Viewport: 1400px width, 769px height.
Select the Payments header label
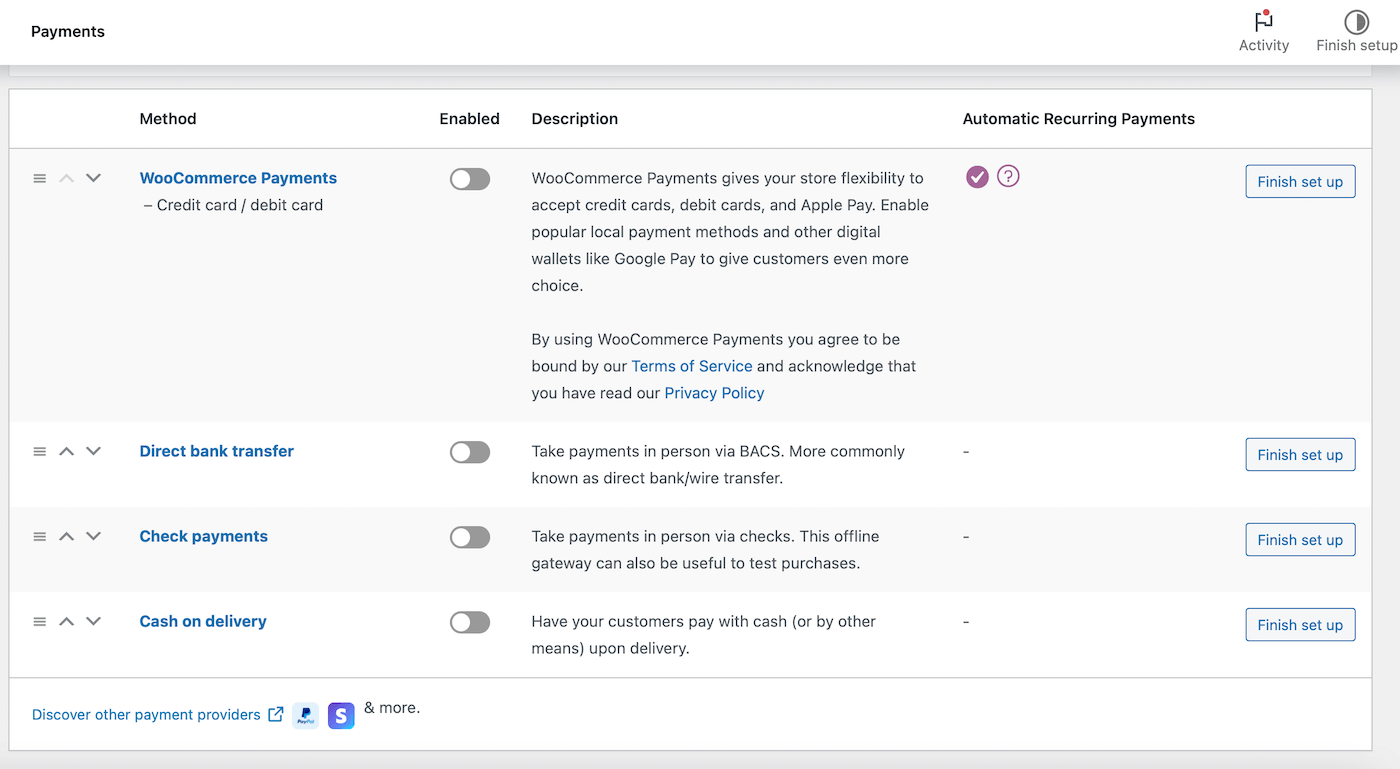tap(67, 31)
